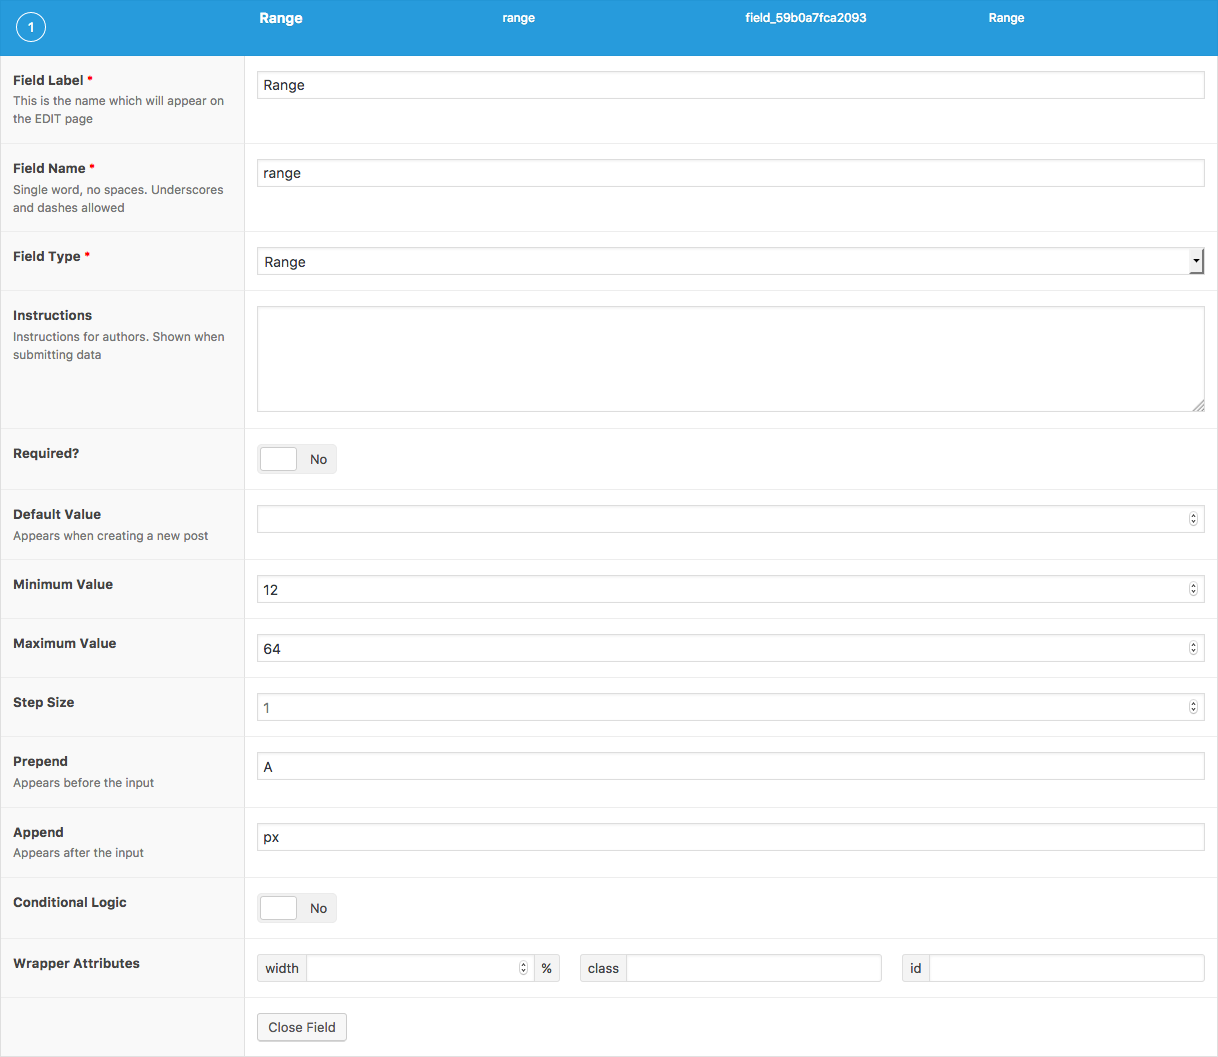Click the wrapper width stepper arrows

[523, 968]
